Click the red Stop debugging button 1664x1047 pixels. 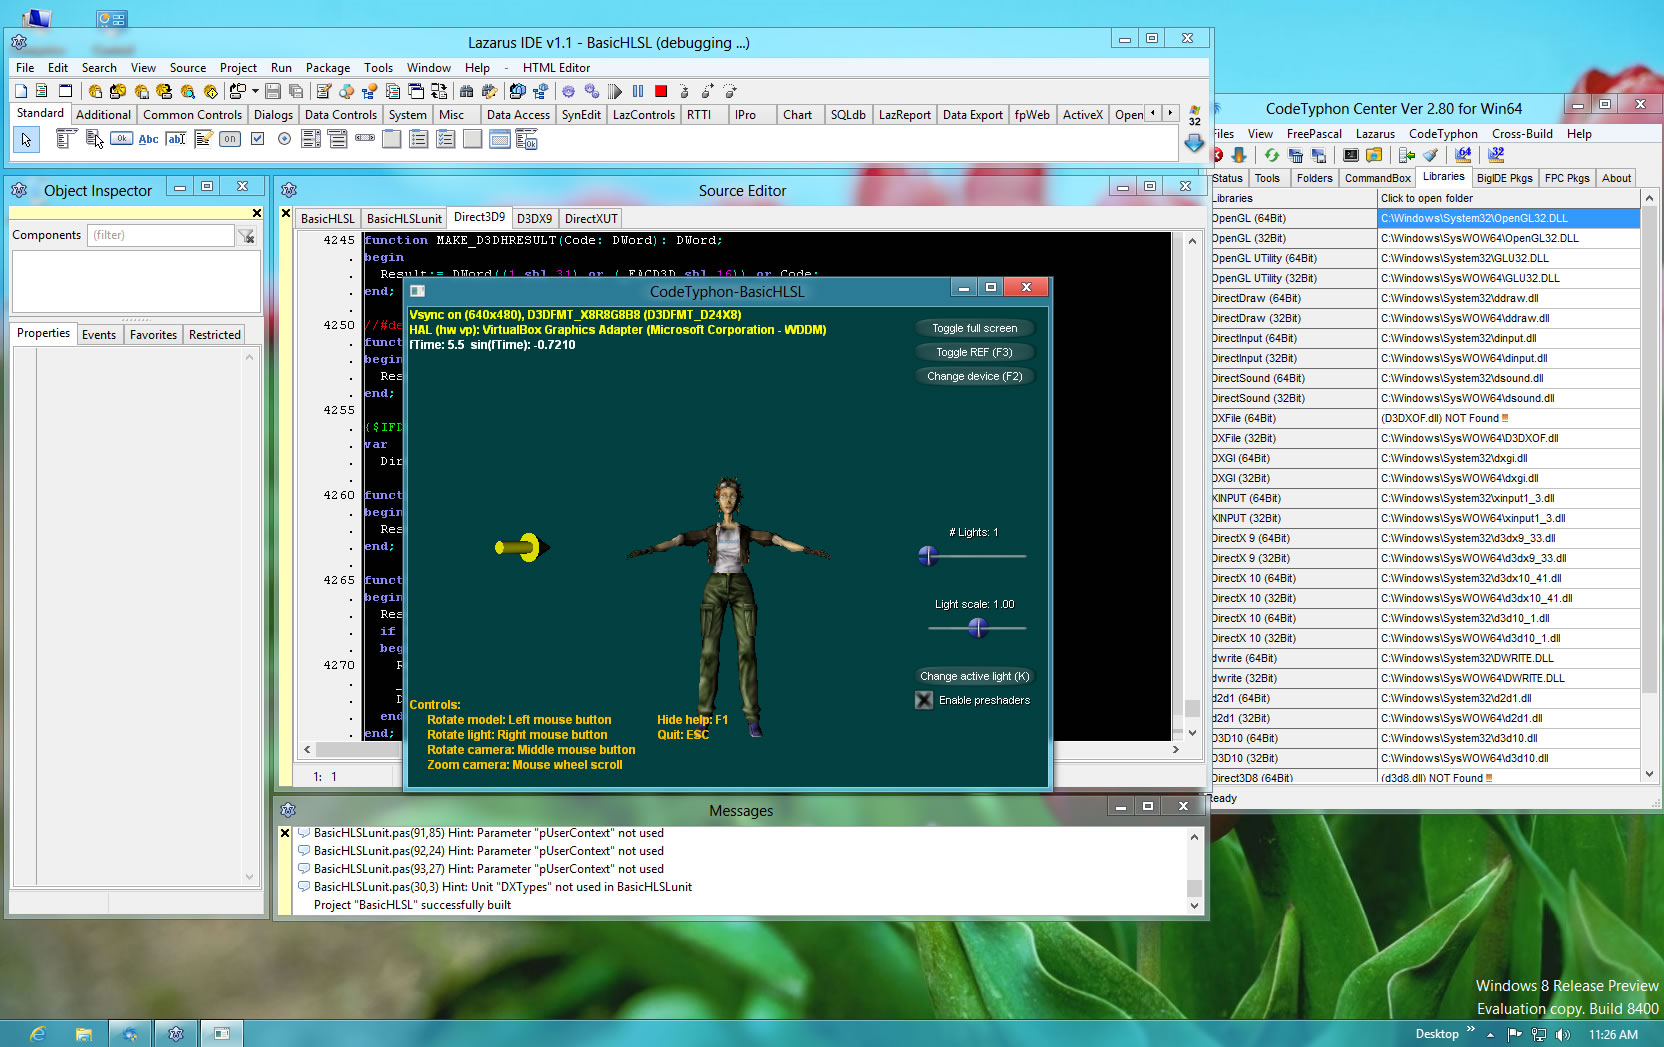tap(661, 91)
